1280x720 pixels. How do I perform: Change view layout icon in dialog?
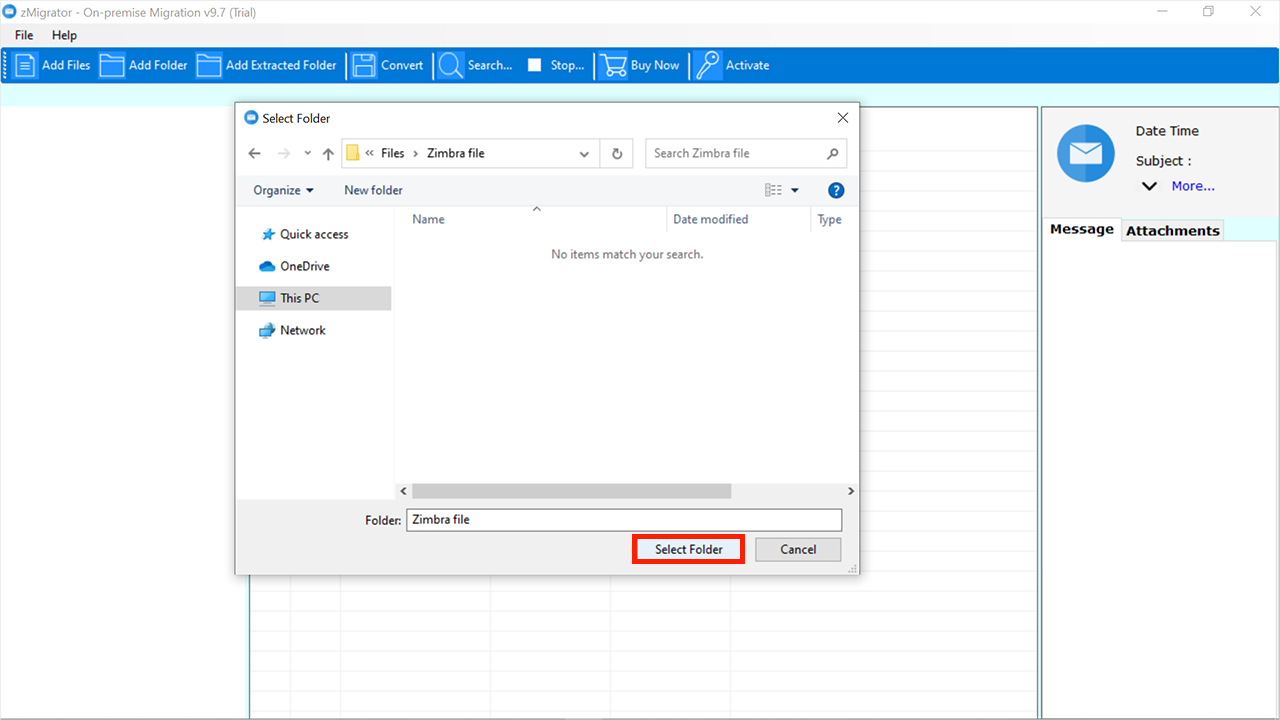(773, 190)
